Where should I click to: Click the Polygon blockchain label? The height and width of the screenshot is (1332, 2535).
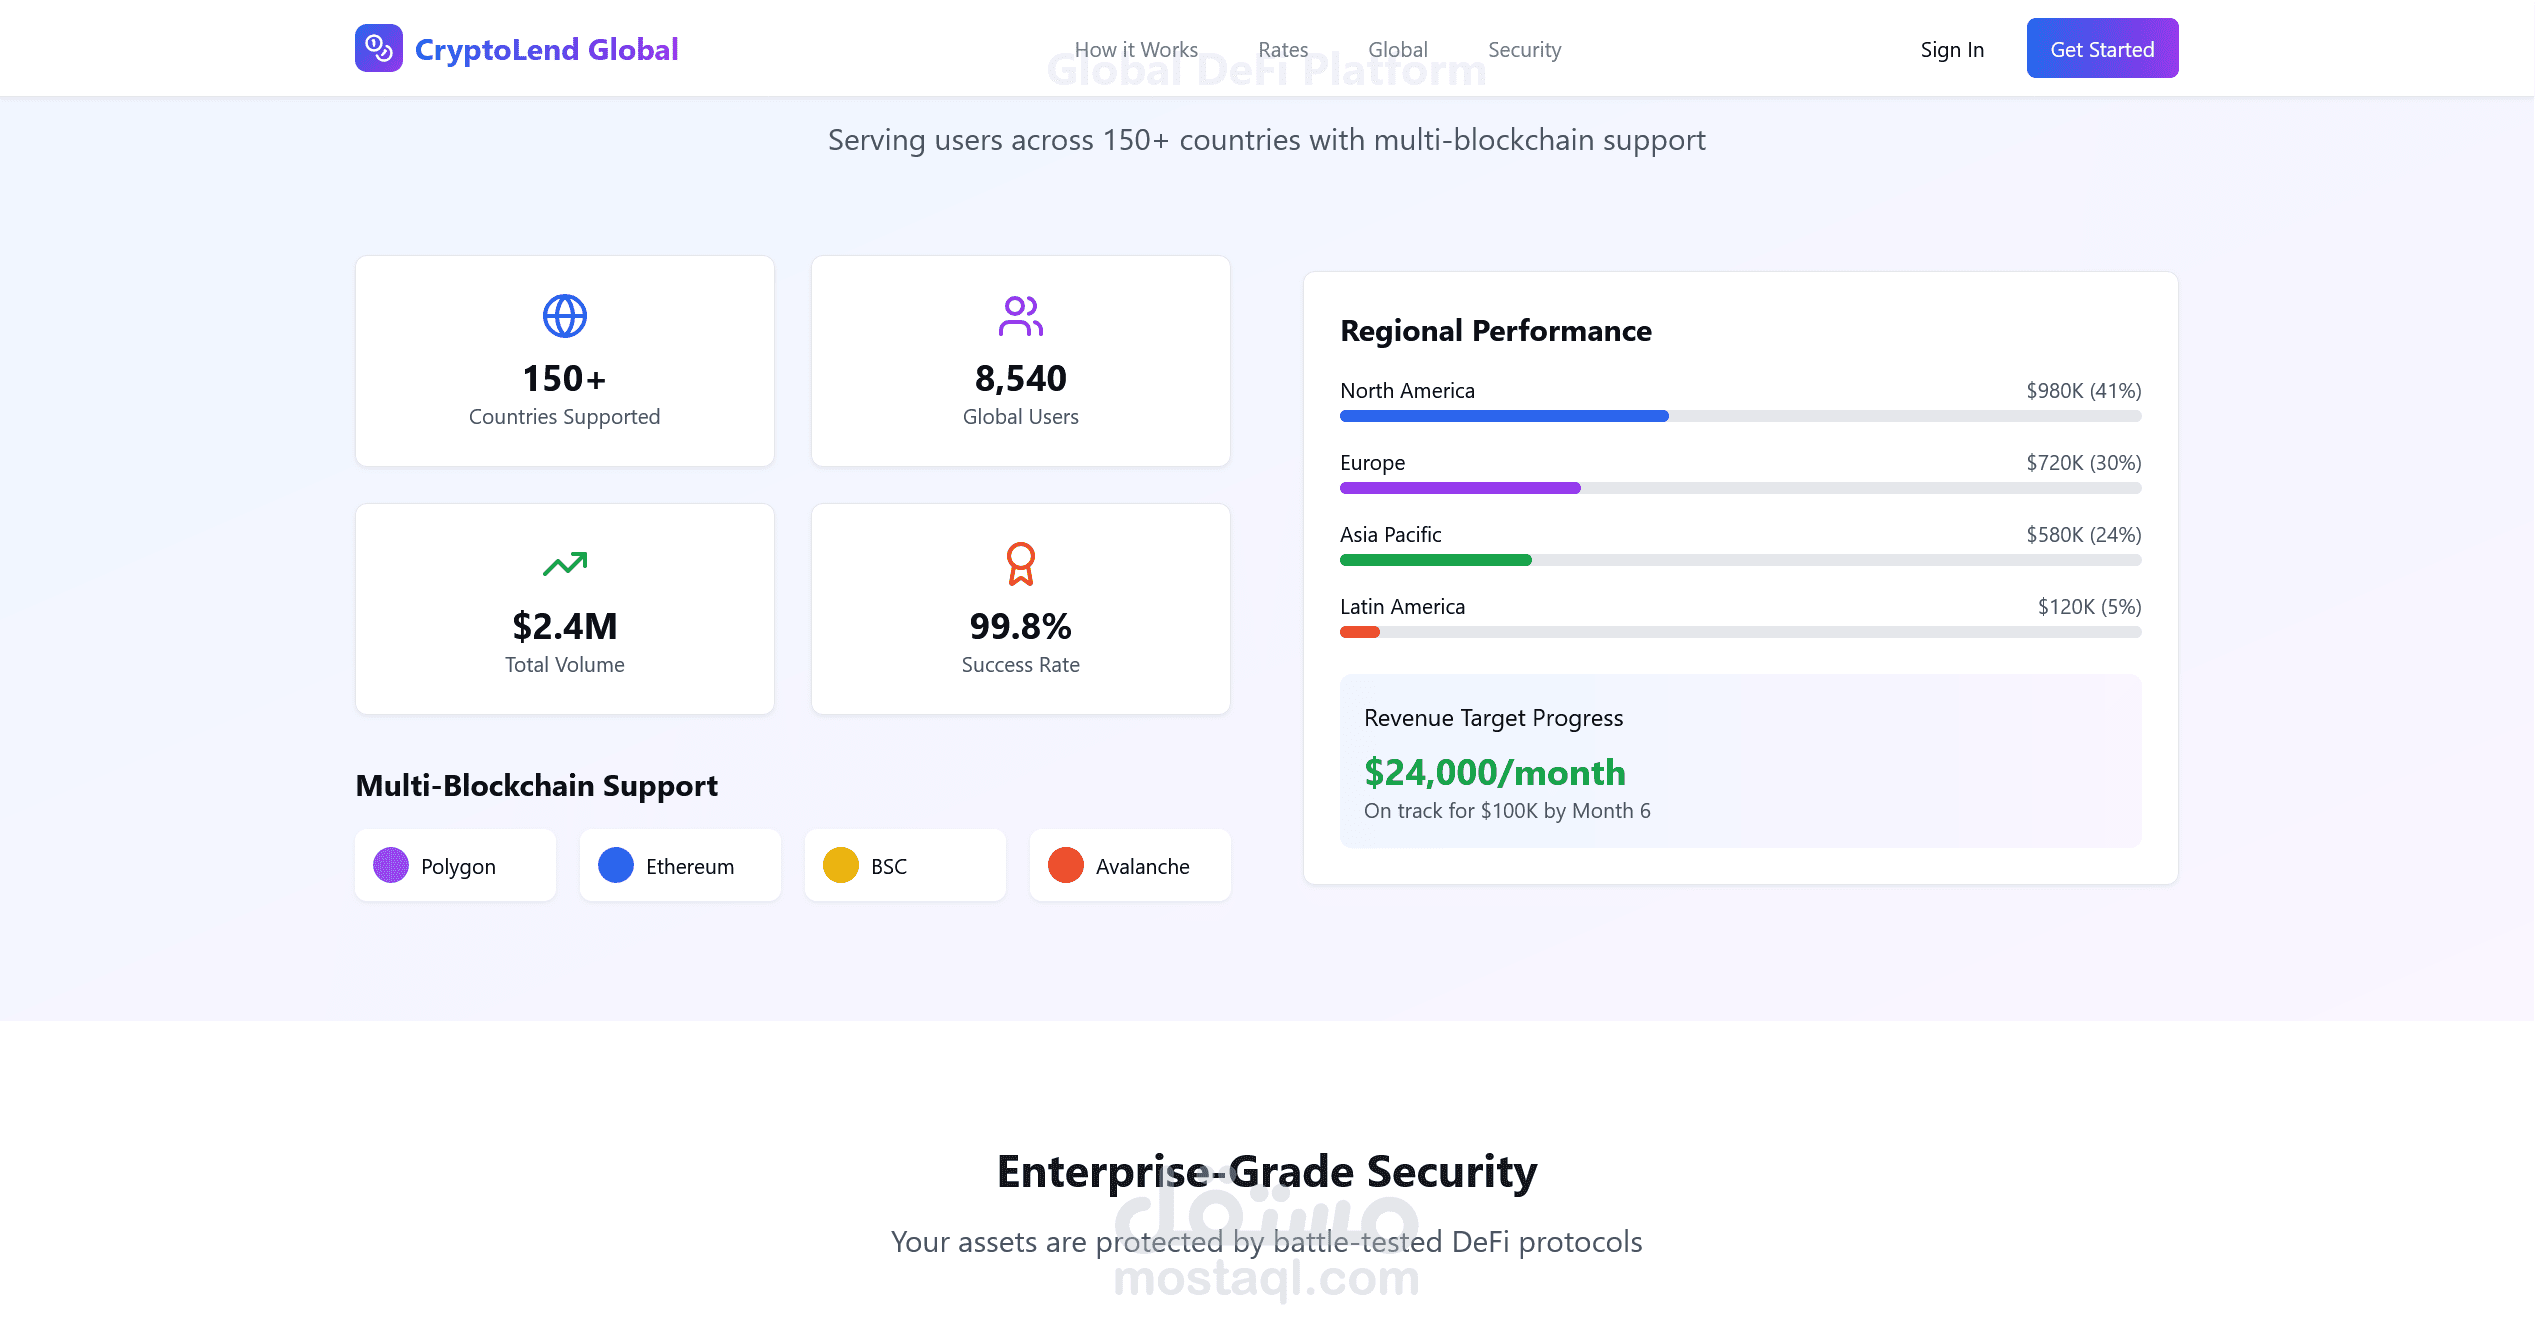click(458, 866)
